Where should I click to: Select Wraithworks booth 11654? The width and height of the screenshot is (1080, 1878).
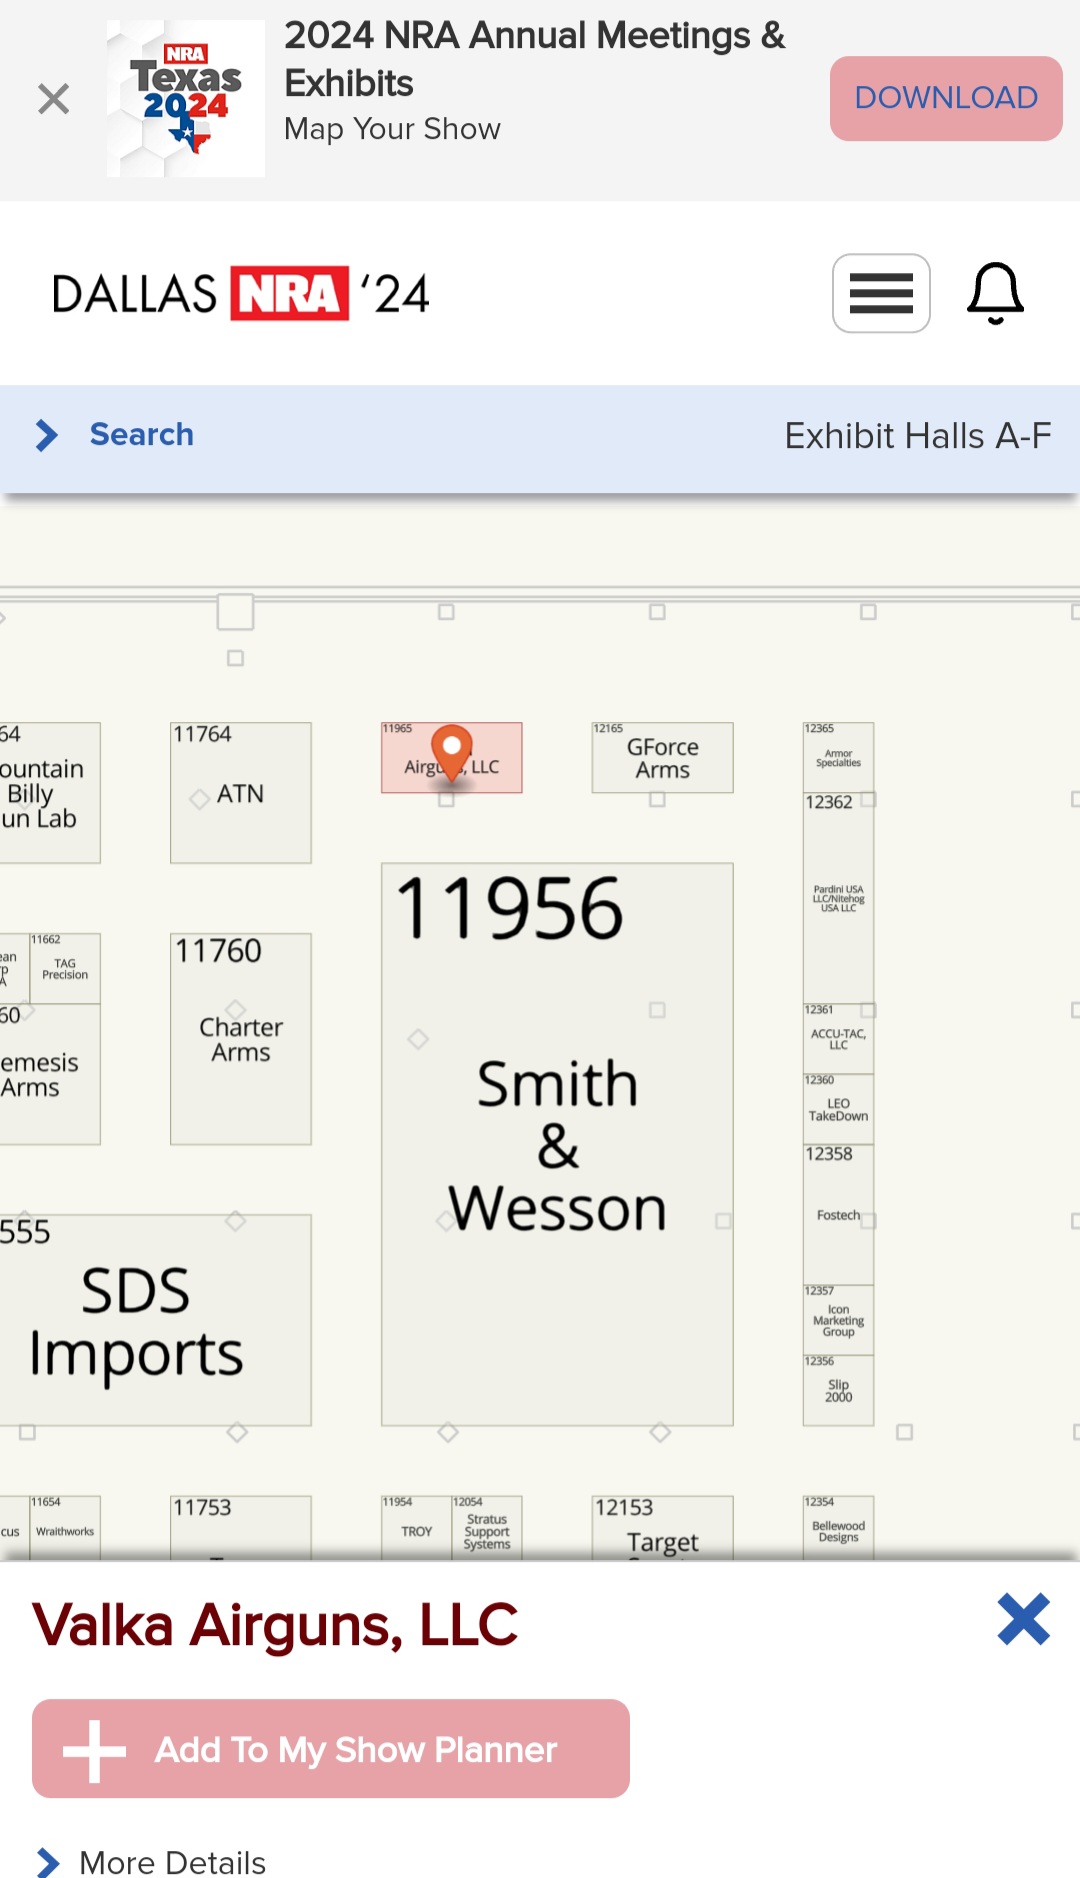click(65, 1528)
